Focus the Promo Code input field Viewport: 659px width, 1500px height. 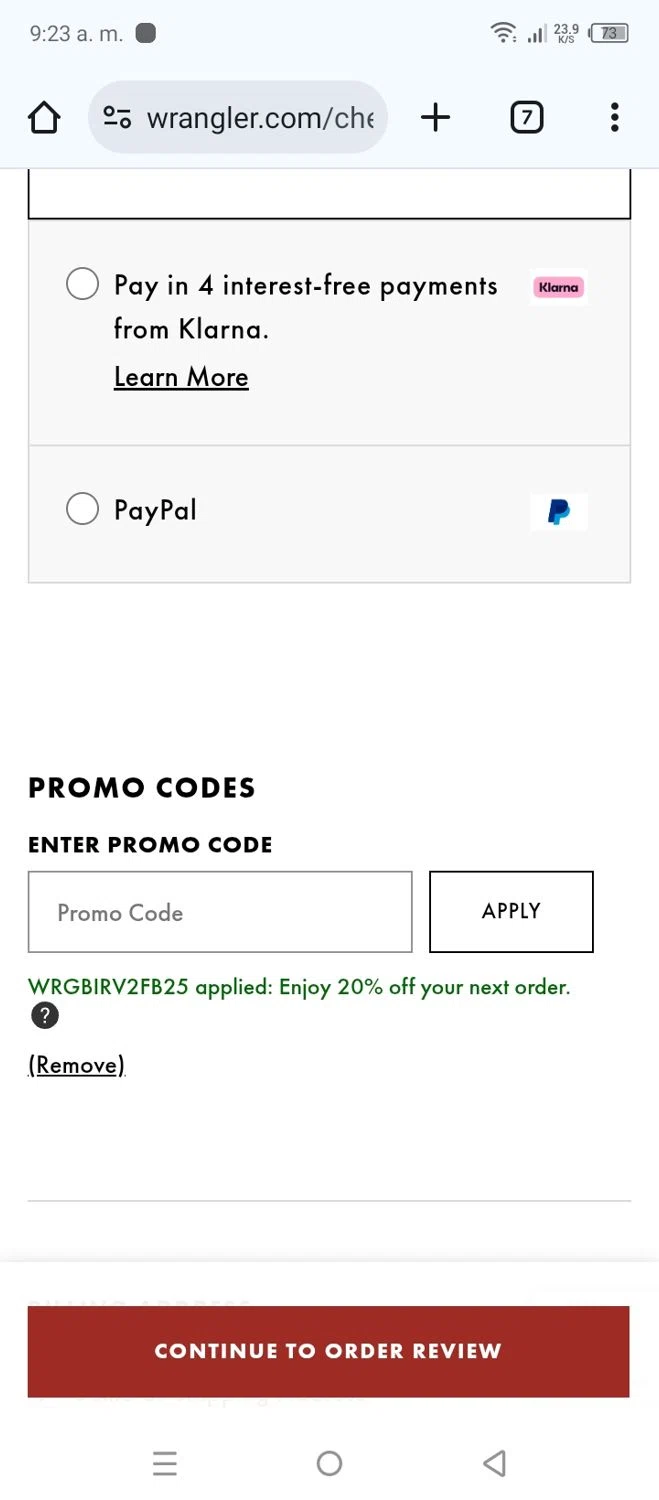pos(220,912)
